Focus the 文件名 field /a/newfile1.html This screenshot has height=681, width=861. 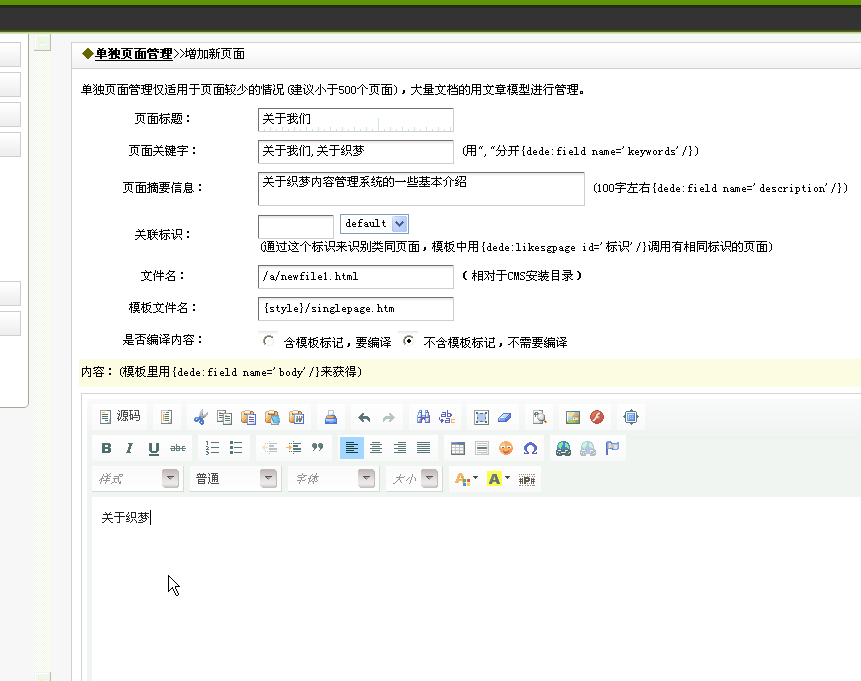[356, 277]
